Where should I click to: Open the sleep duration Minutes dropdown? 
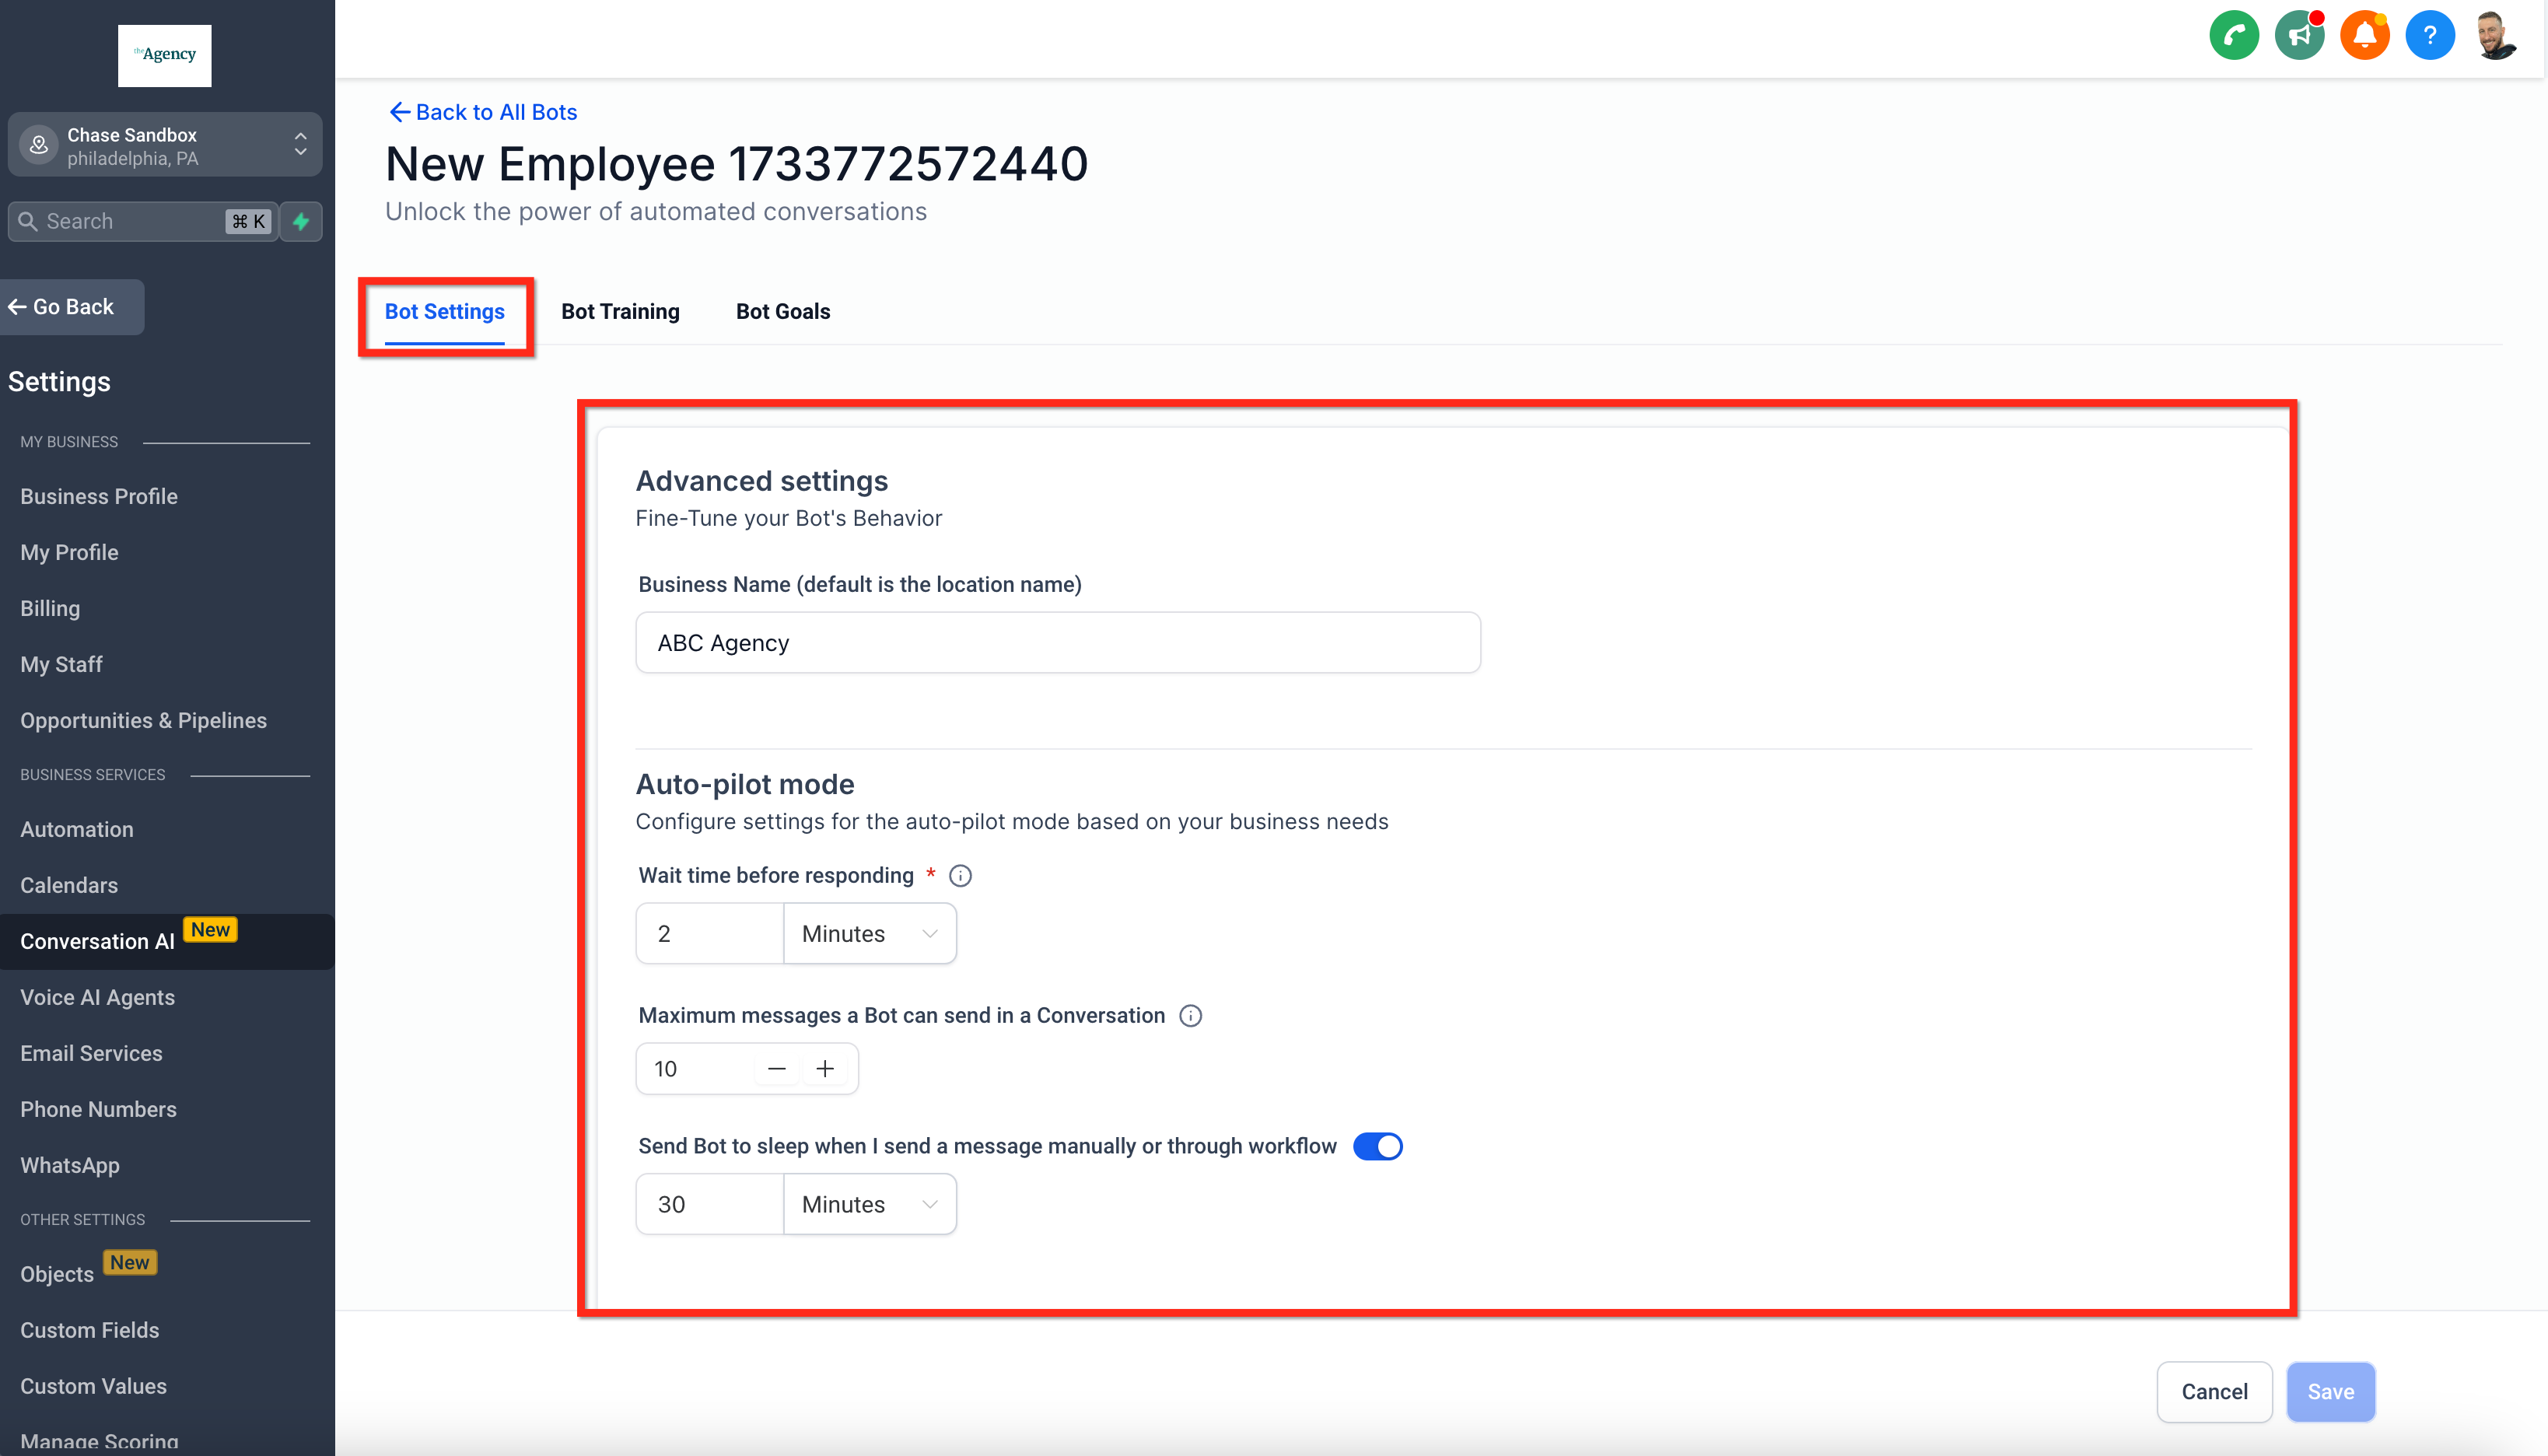[869, 1205]
